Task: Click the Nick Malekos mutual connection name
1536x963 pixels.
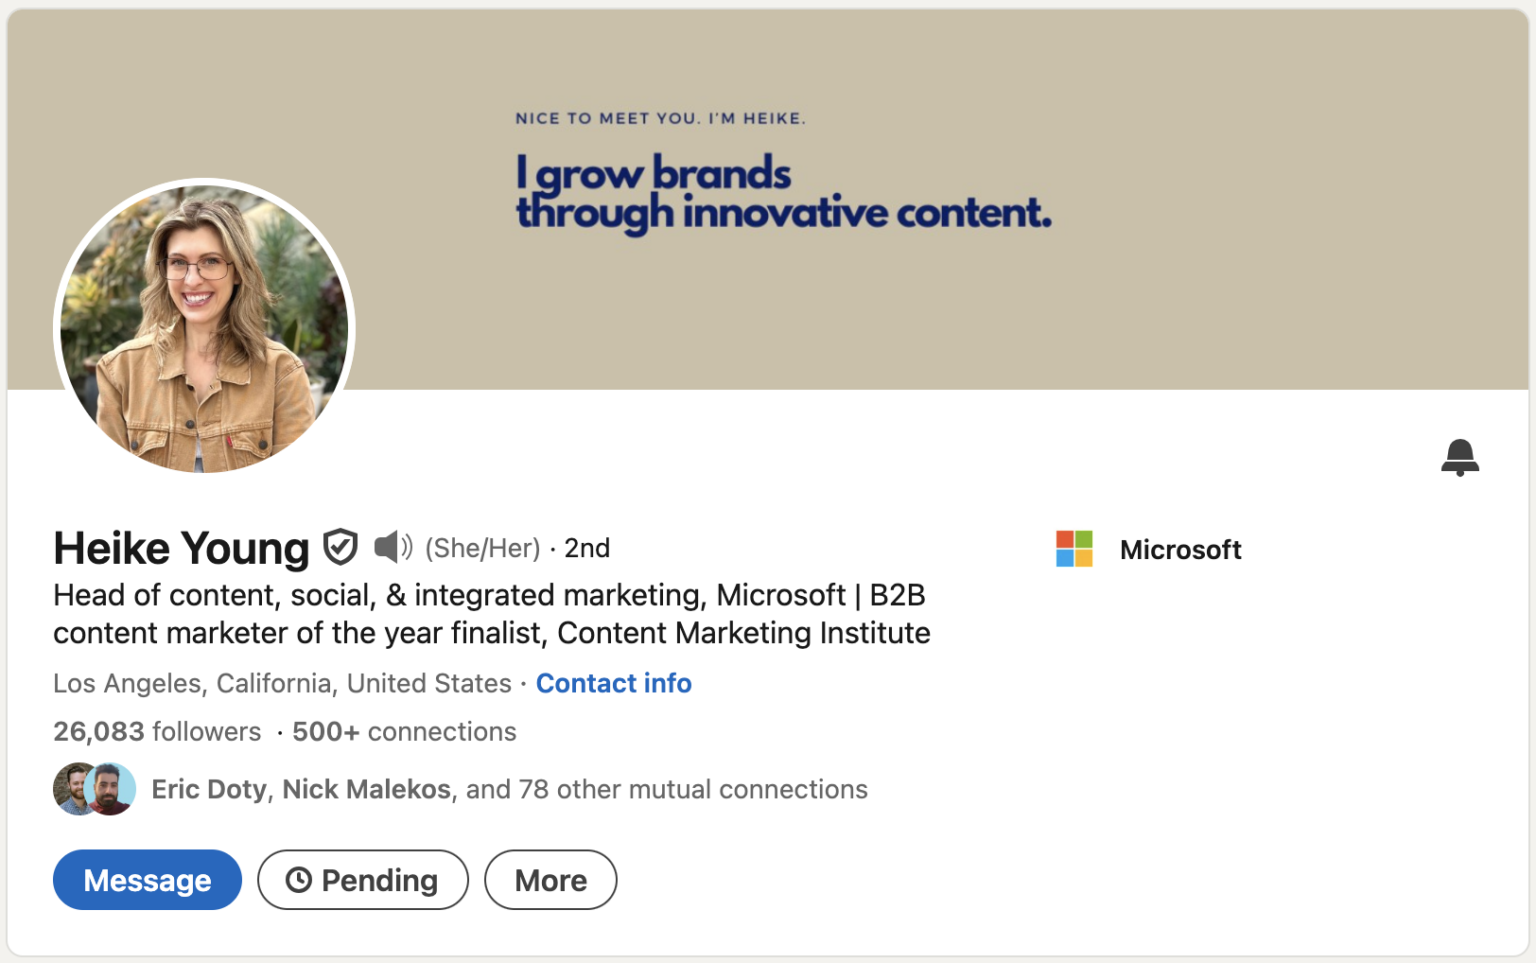Action: tap(366, 789)
